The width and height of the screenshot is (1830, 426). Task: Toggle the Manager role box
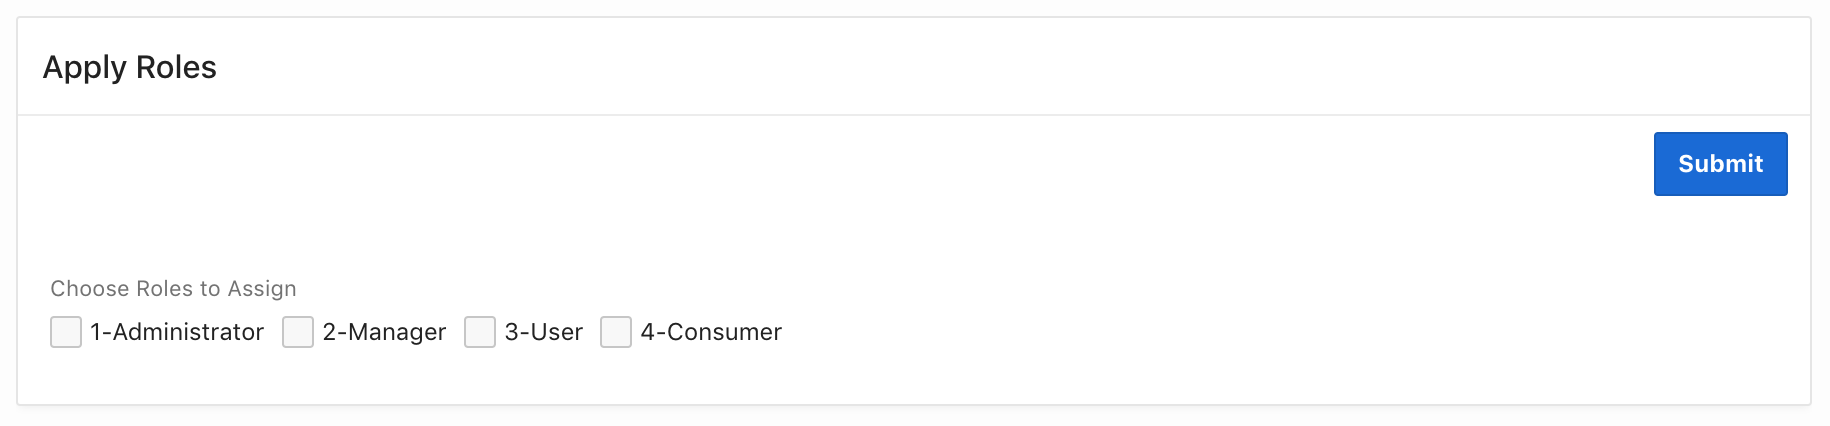tap(298, 332)
